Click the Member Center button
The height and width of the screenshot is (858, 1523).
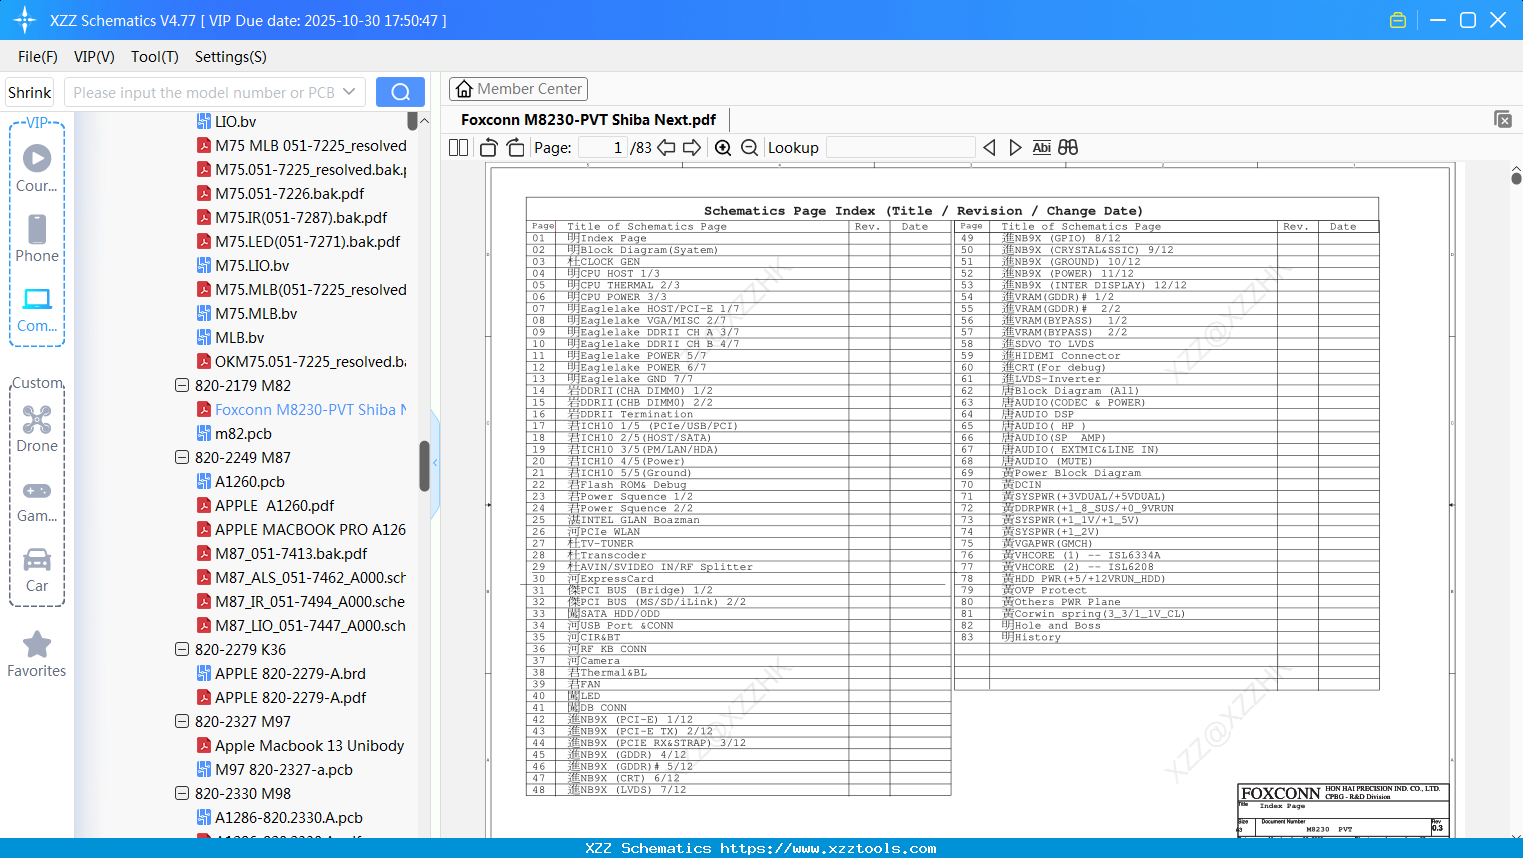tap(518, 89)
